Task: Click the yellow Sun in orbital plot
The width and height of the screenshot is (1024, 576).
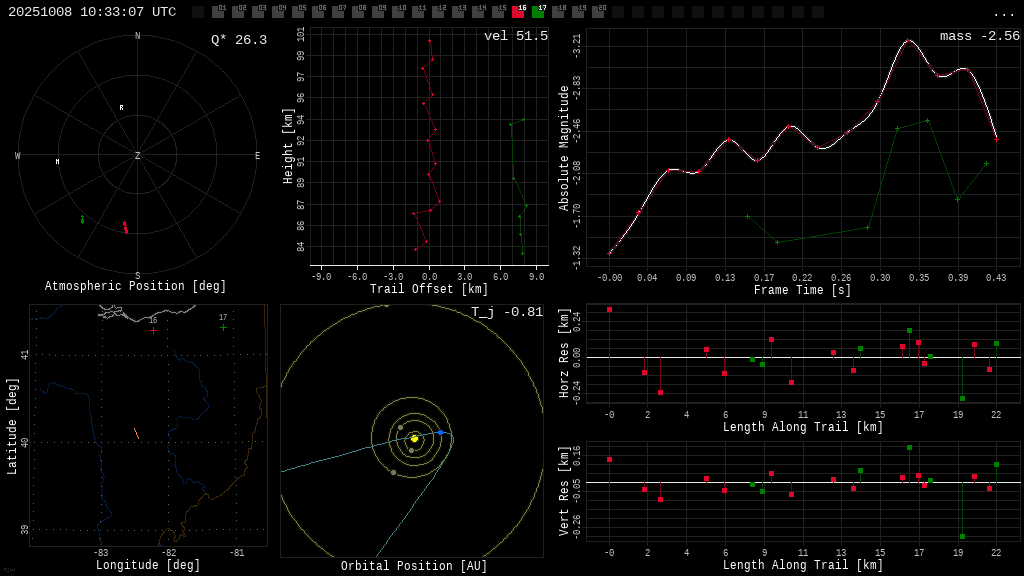Action: click(x=414, y=438)
